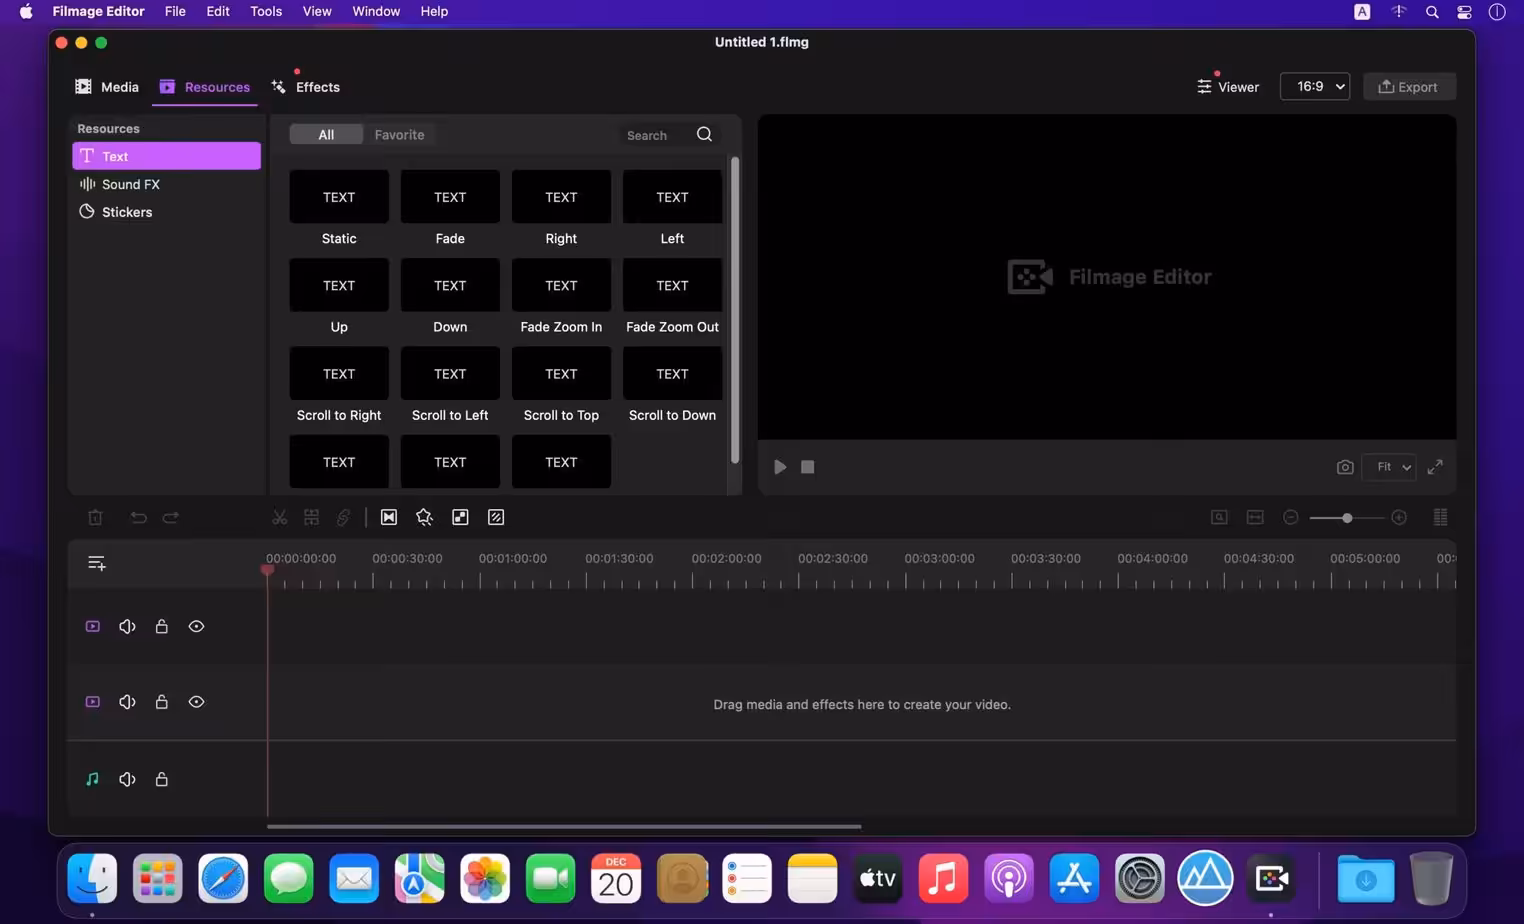The width and height of the screenshot is (1524, 924).
Task: Click the Export button
Action: [1409, 87]
